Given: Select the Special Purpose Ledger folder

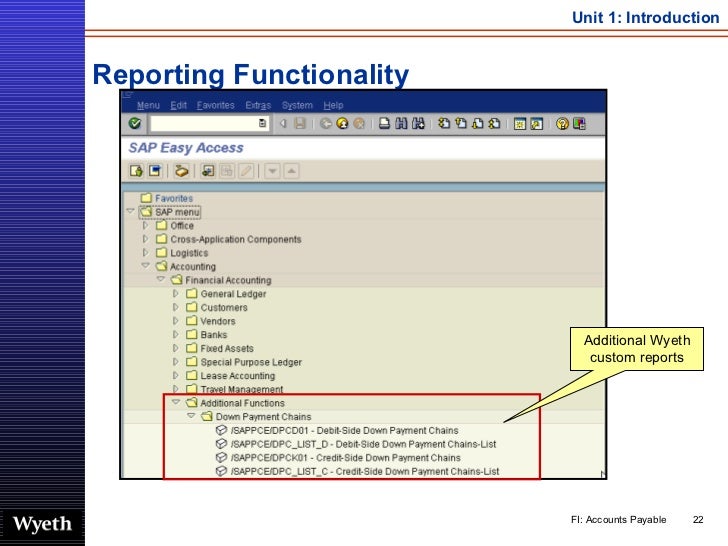Looking at the screenshot, I should coord(244,362).
